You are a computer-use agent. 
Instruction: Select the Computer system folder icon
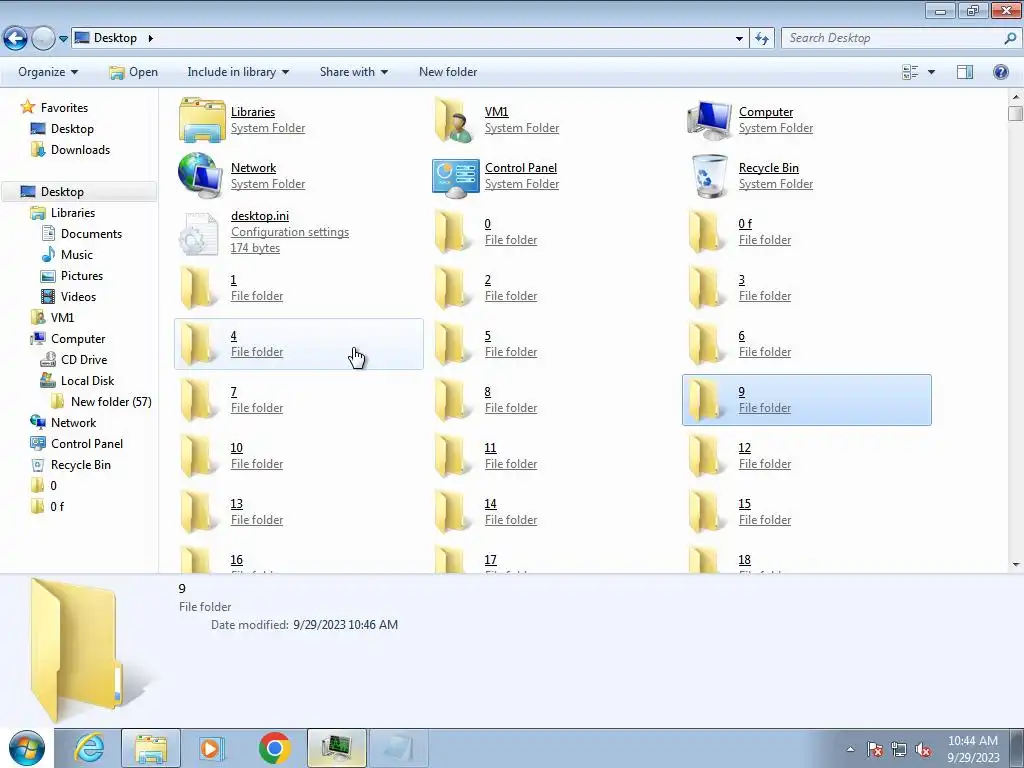(709, 120)
